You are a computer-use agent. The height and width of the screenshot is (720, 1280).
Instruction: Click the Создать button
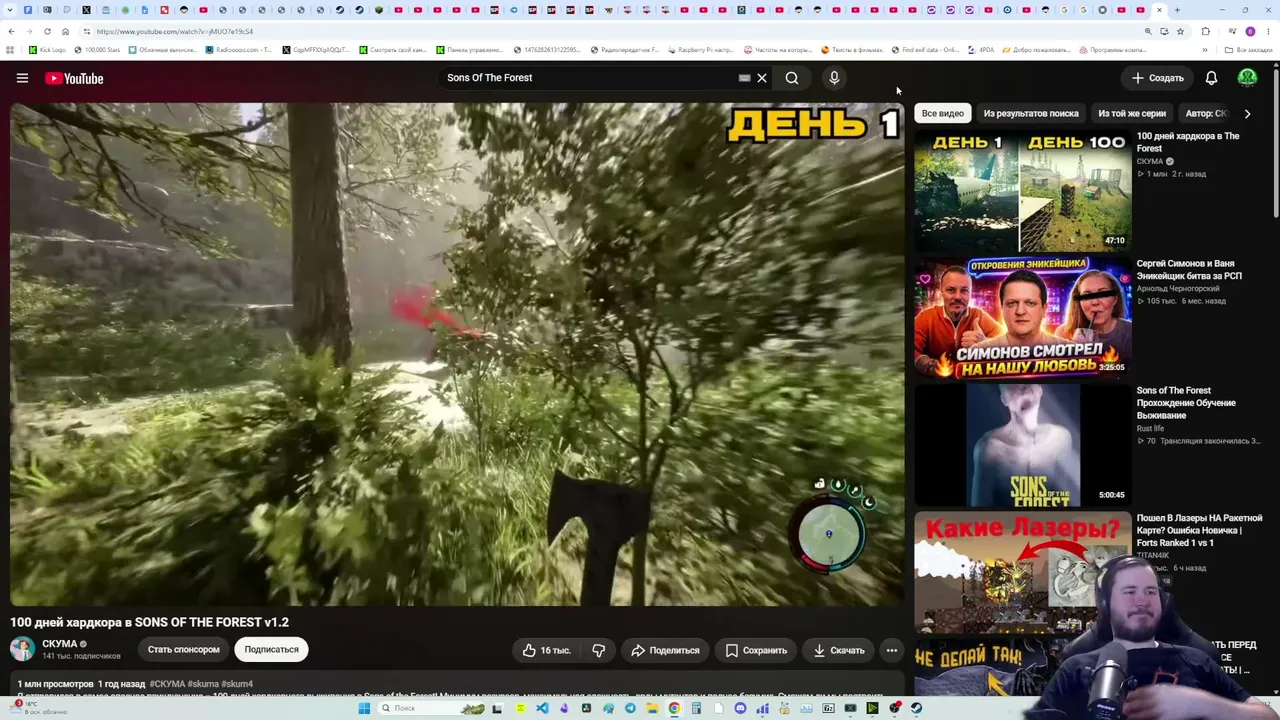pyautogui.click(x=1157, y=78)
